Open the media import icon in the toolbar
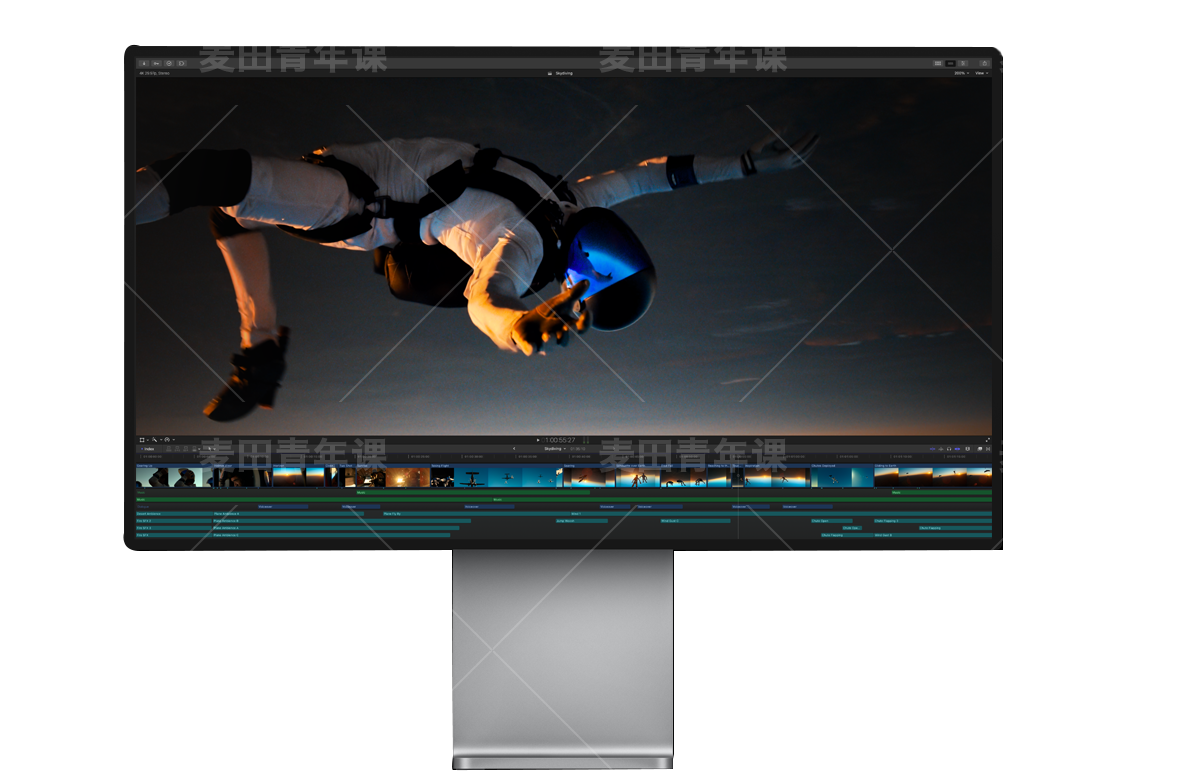The width and height of the screenshot is (1186, 784). tap(144, 64)
